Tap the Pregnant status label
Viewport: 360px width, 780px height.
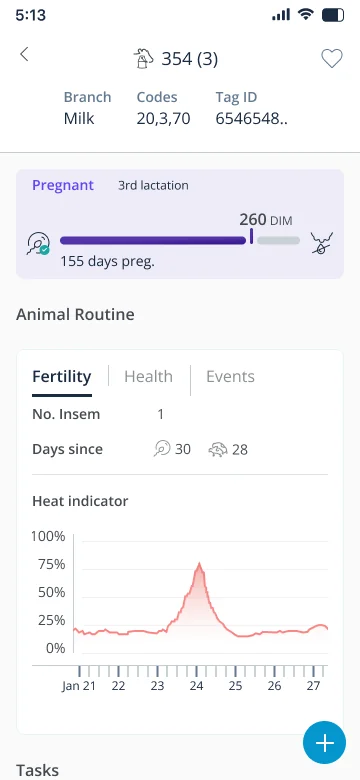[x=63, y=186]
